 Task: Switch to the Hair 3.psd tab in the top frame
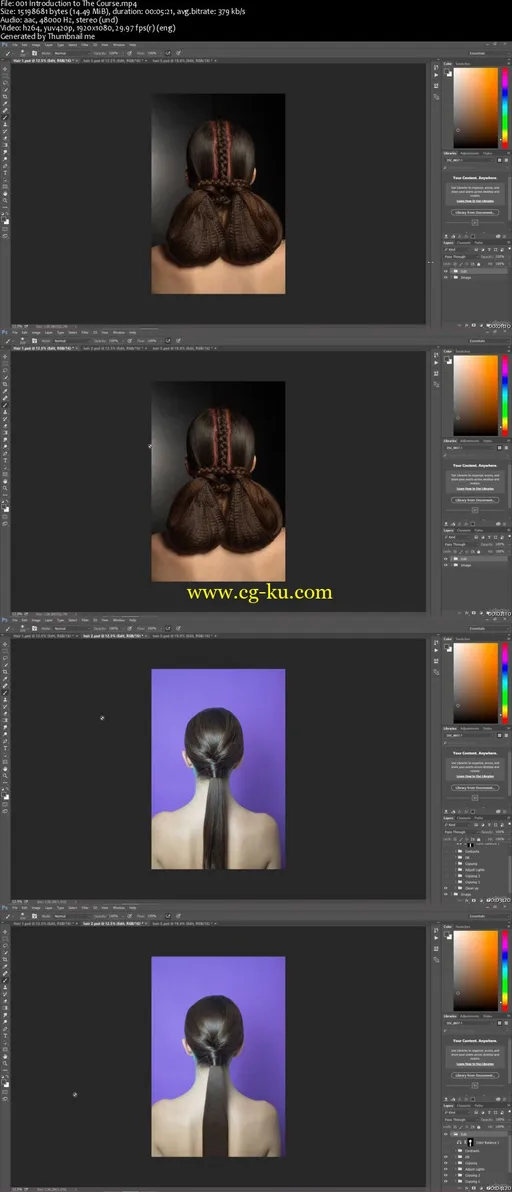click(182, 61)
